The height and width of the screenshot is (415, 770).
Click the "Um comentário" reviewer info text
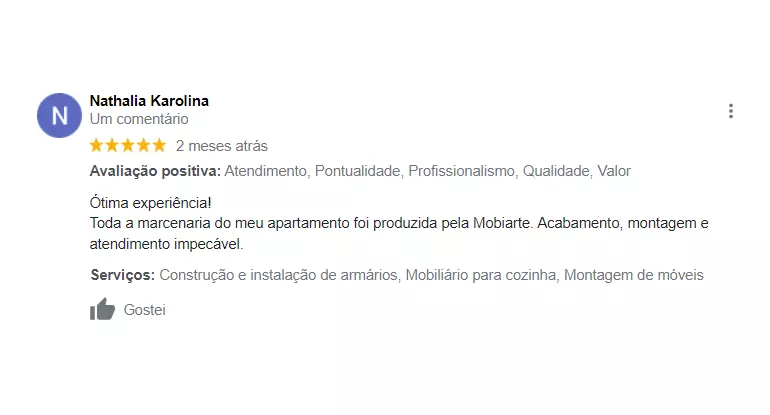(x=139, y=119)
